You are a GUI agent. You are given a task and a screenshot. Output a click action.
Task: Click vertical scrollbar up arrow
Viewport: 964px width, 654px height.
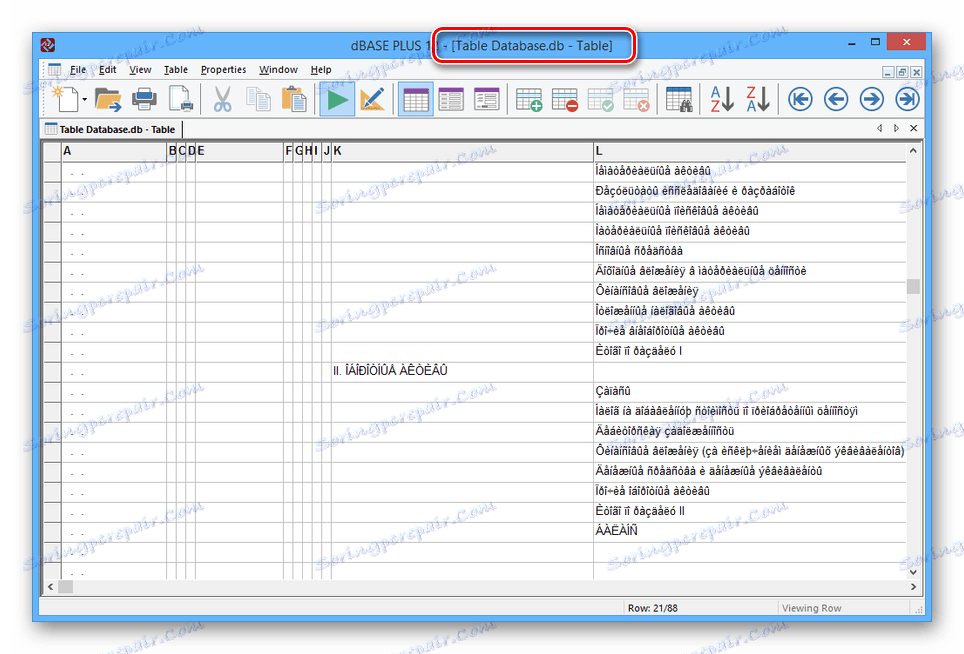[x=913, y=150]
